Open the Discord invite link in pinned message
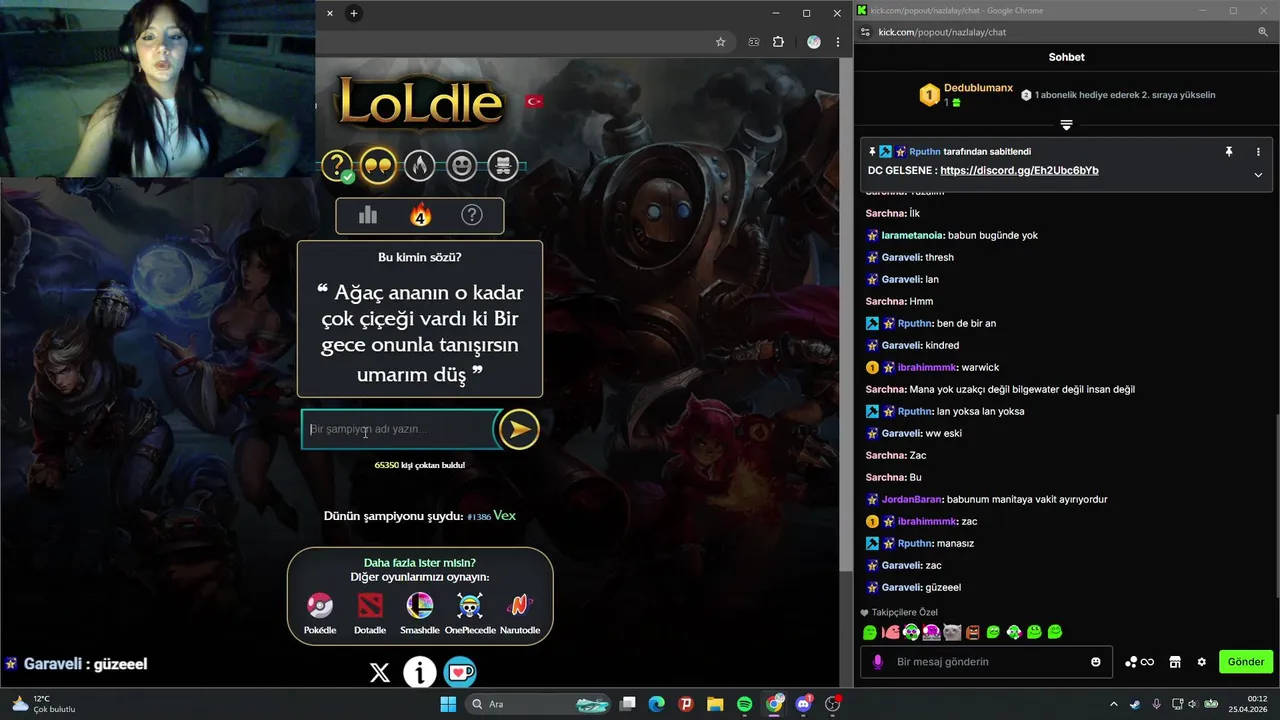This screenshot has height=720, width=1280. pyautogui.click(x=1019, y=171)
